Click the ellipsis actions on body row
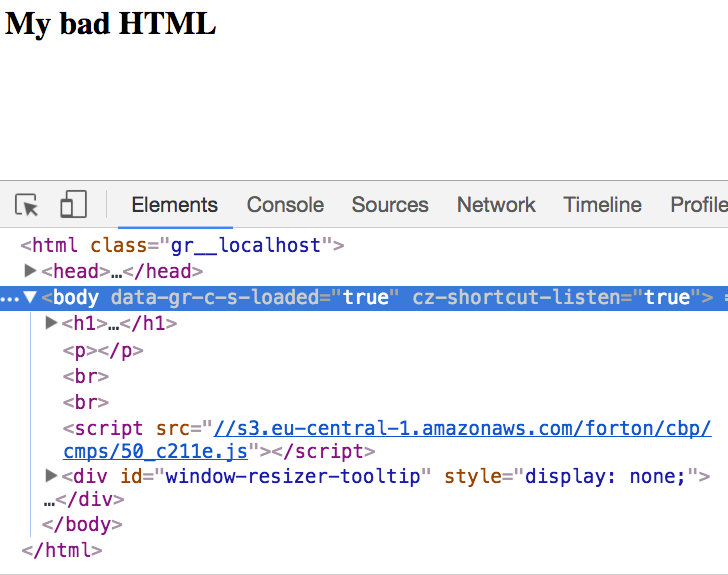The image size is (728, 575). [10, 299]
